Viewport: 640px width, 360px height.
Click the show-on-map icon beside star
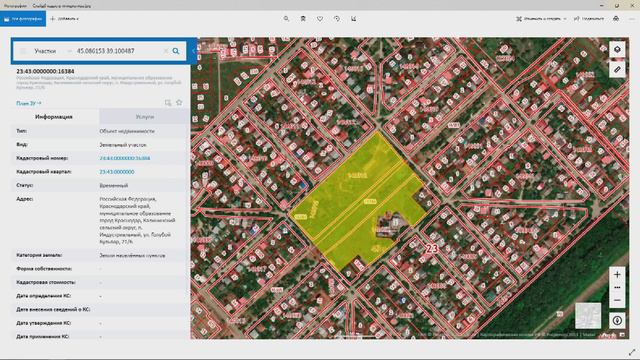(x=168, y=102)
